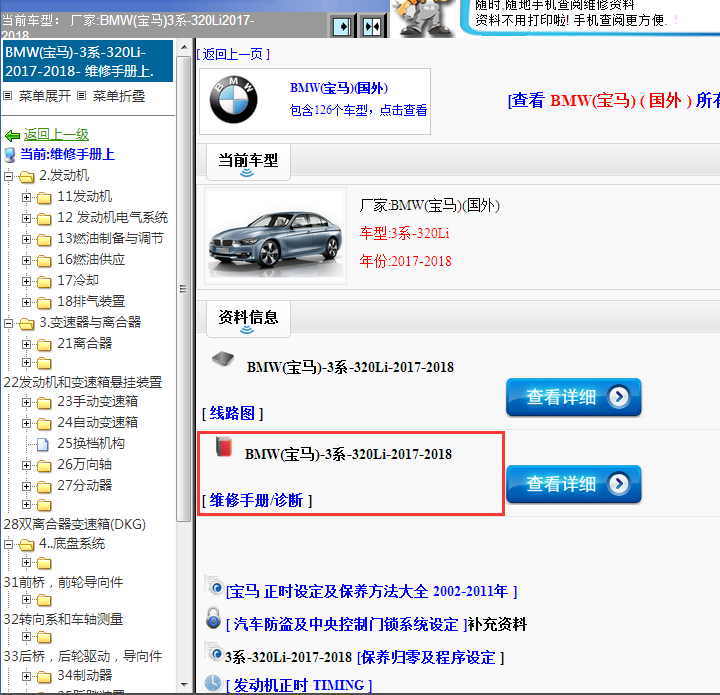The height and width of the screenshot is (695, 720).
Task: Click the blue BMW 3-series car thumbnail
Action: [275, 236]
